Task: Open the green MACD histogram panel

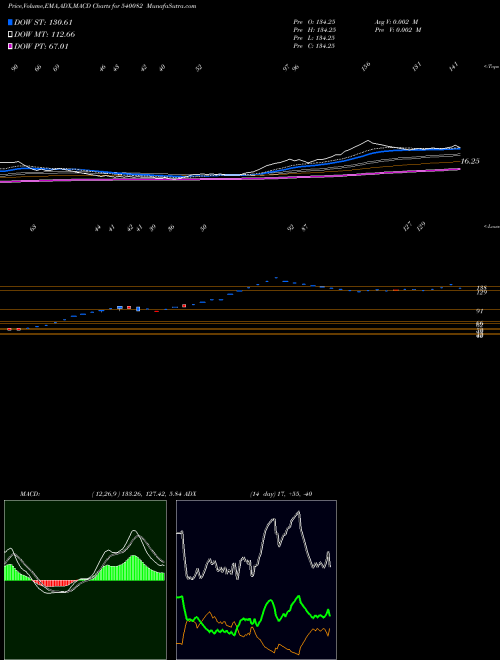Action: click(85, 580)
